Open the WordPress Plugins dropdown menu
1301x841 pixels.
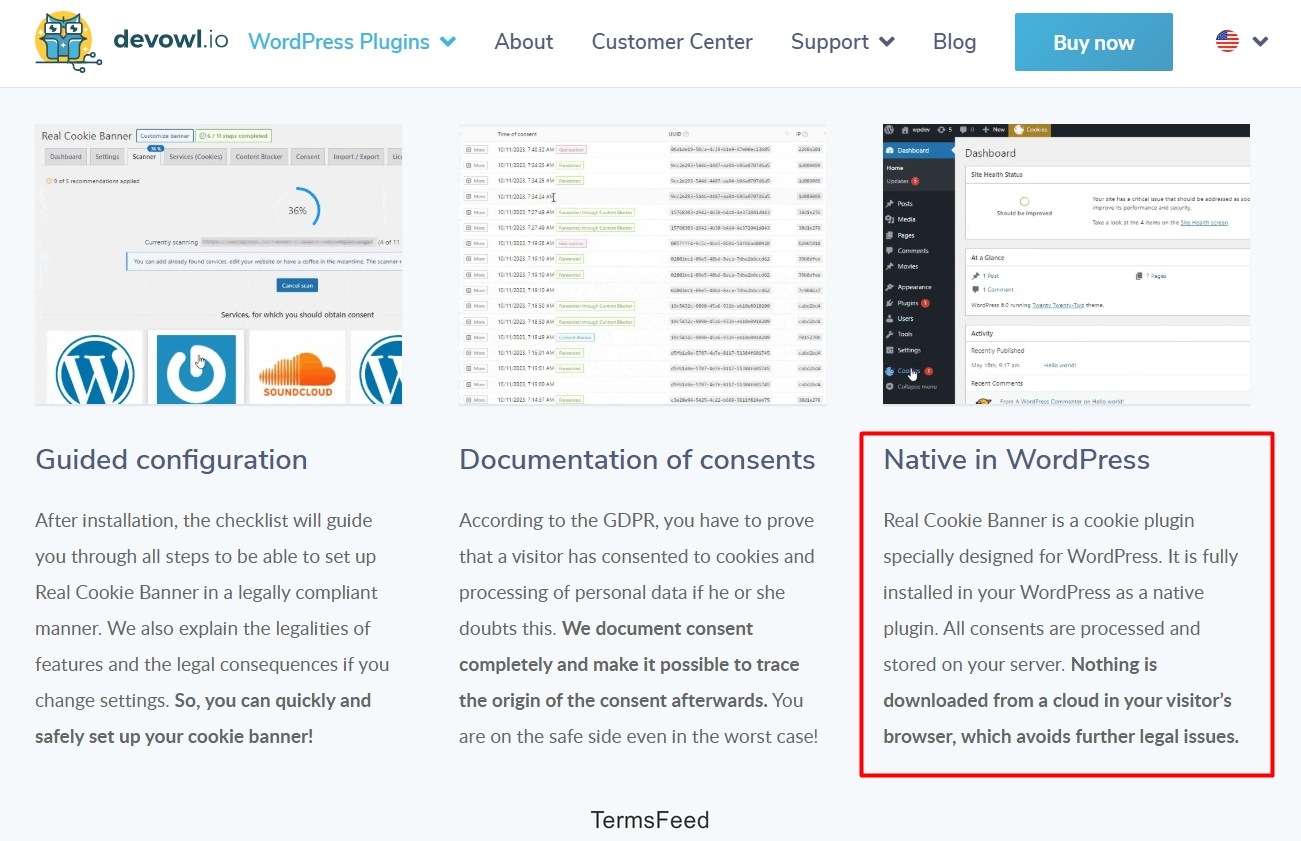coord(352,42)
